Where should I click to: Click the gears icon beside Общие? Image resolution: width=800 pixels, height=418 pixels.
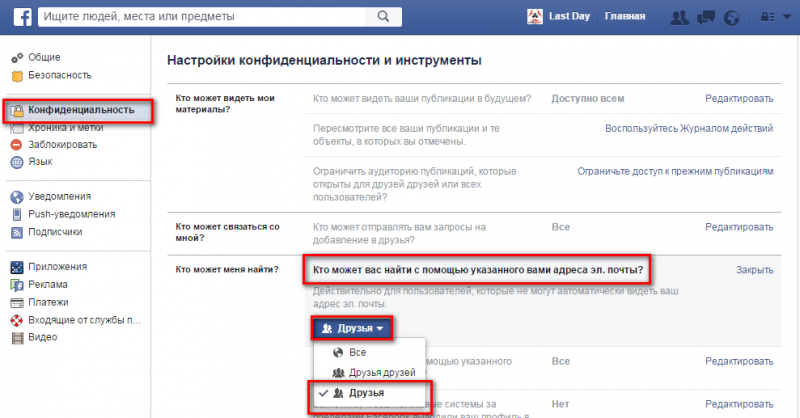(x=17, y=58)
